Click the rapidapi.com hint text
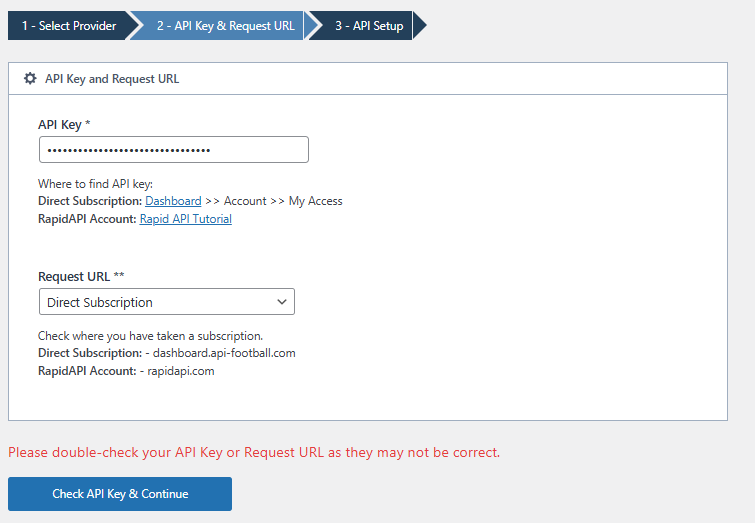The image size is (755, 523). 182,371
